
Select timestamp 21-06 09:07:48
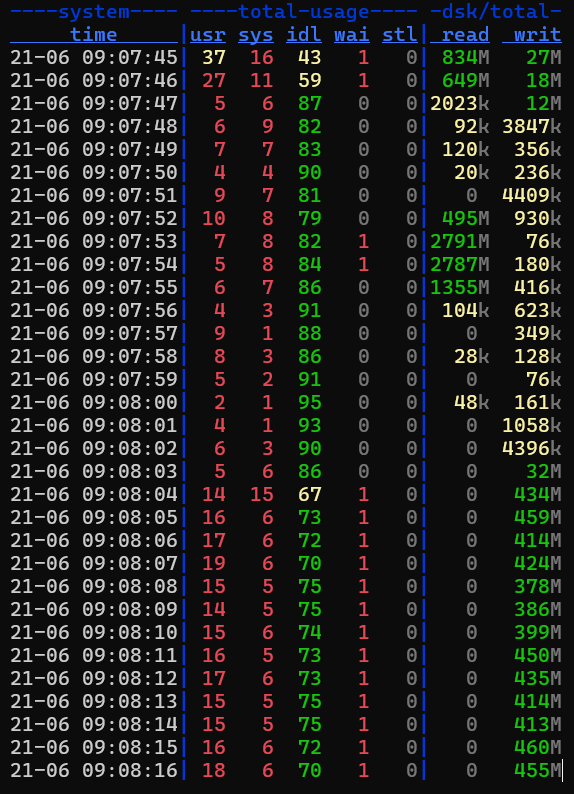pyautogui.click(x=94, y=126)
